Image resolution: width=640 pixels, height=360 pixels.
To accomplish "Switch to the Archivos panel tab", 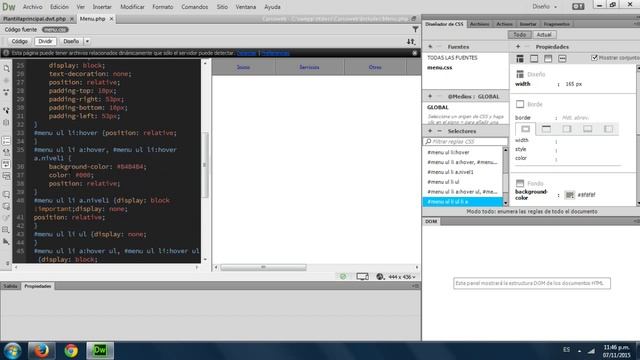I will pyautogui.click(x=479, y=24).
